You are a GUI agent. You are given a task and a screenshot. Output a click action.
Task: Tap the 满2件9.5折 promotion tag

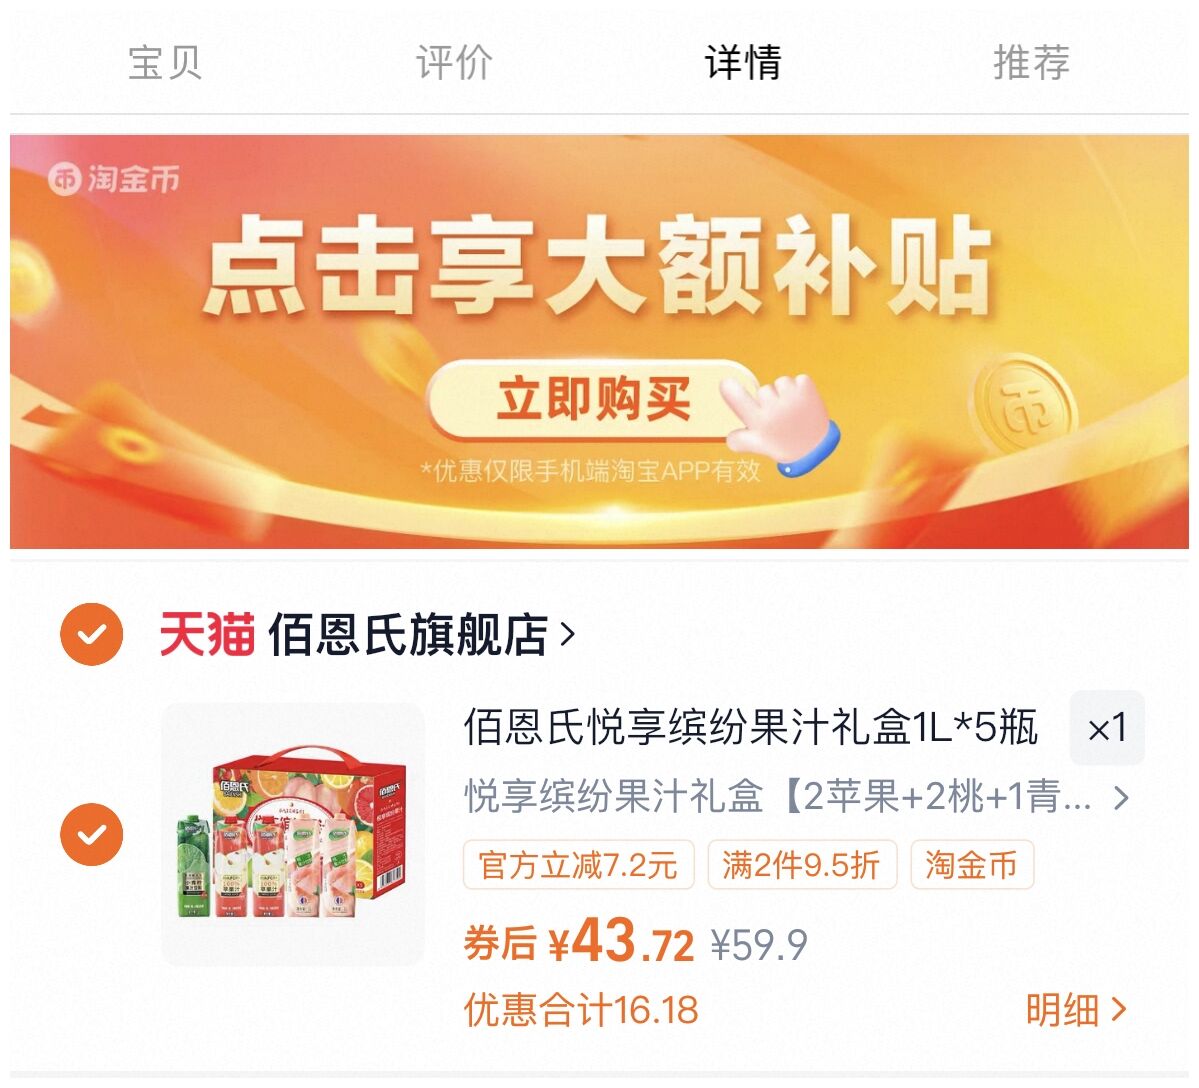click(x=801, y=865)
